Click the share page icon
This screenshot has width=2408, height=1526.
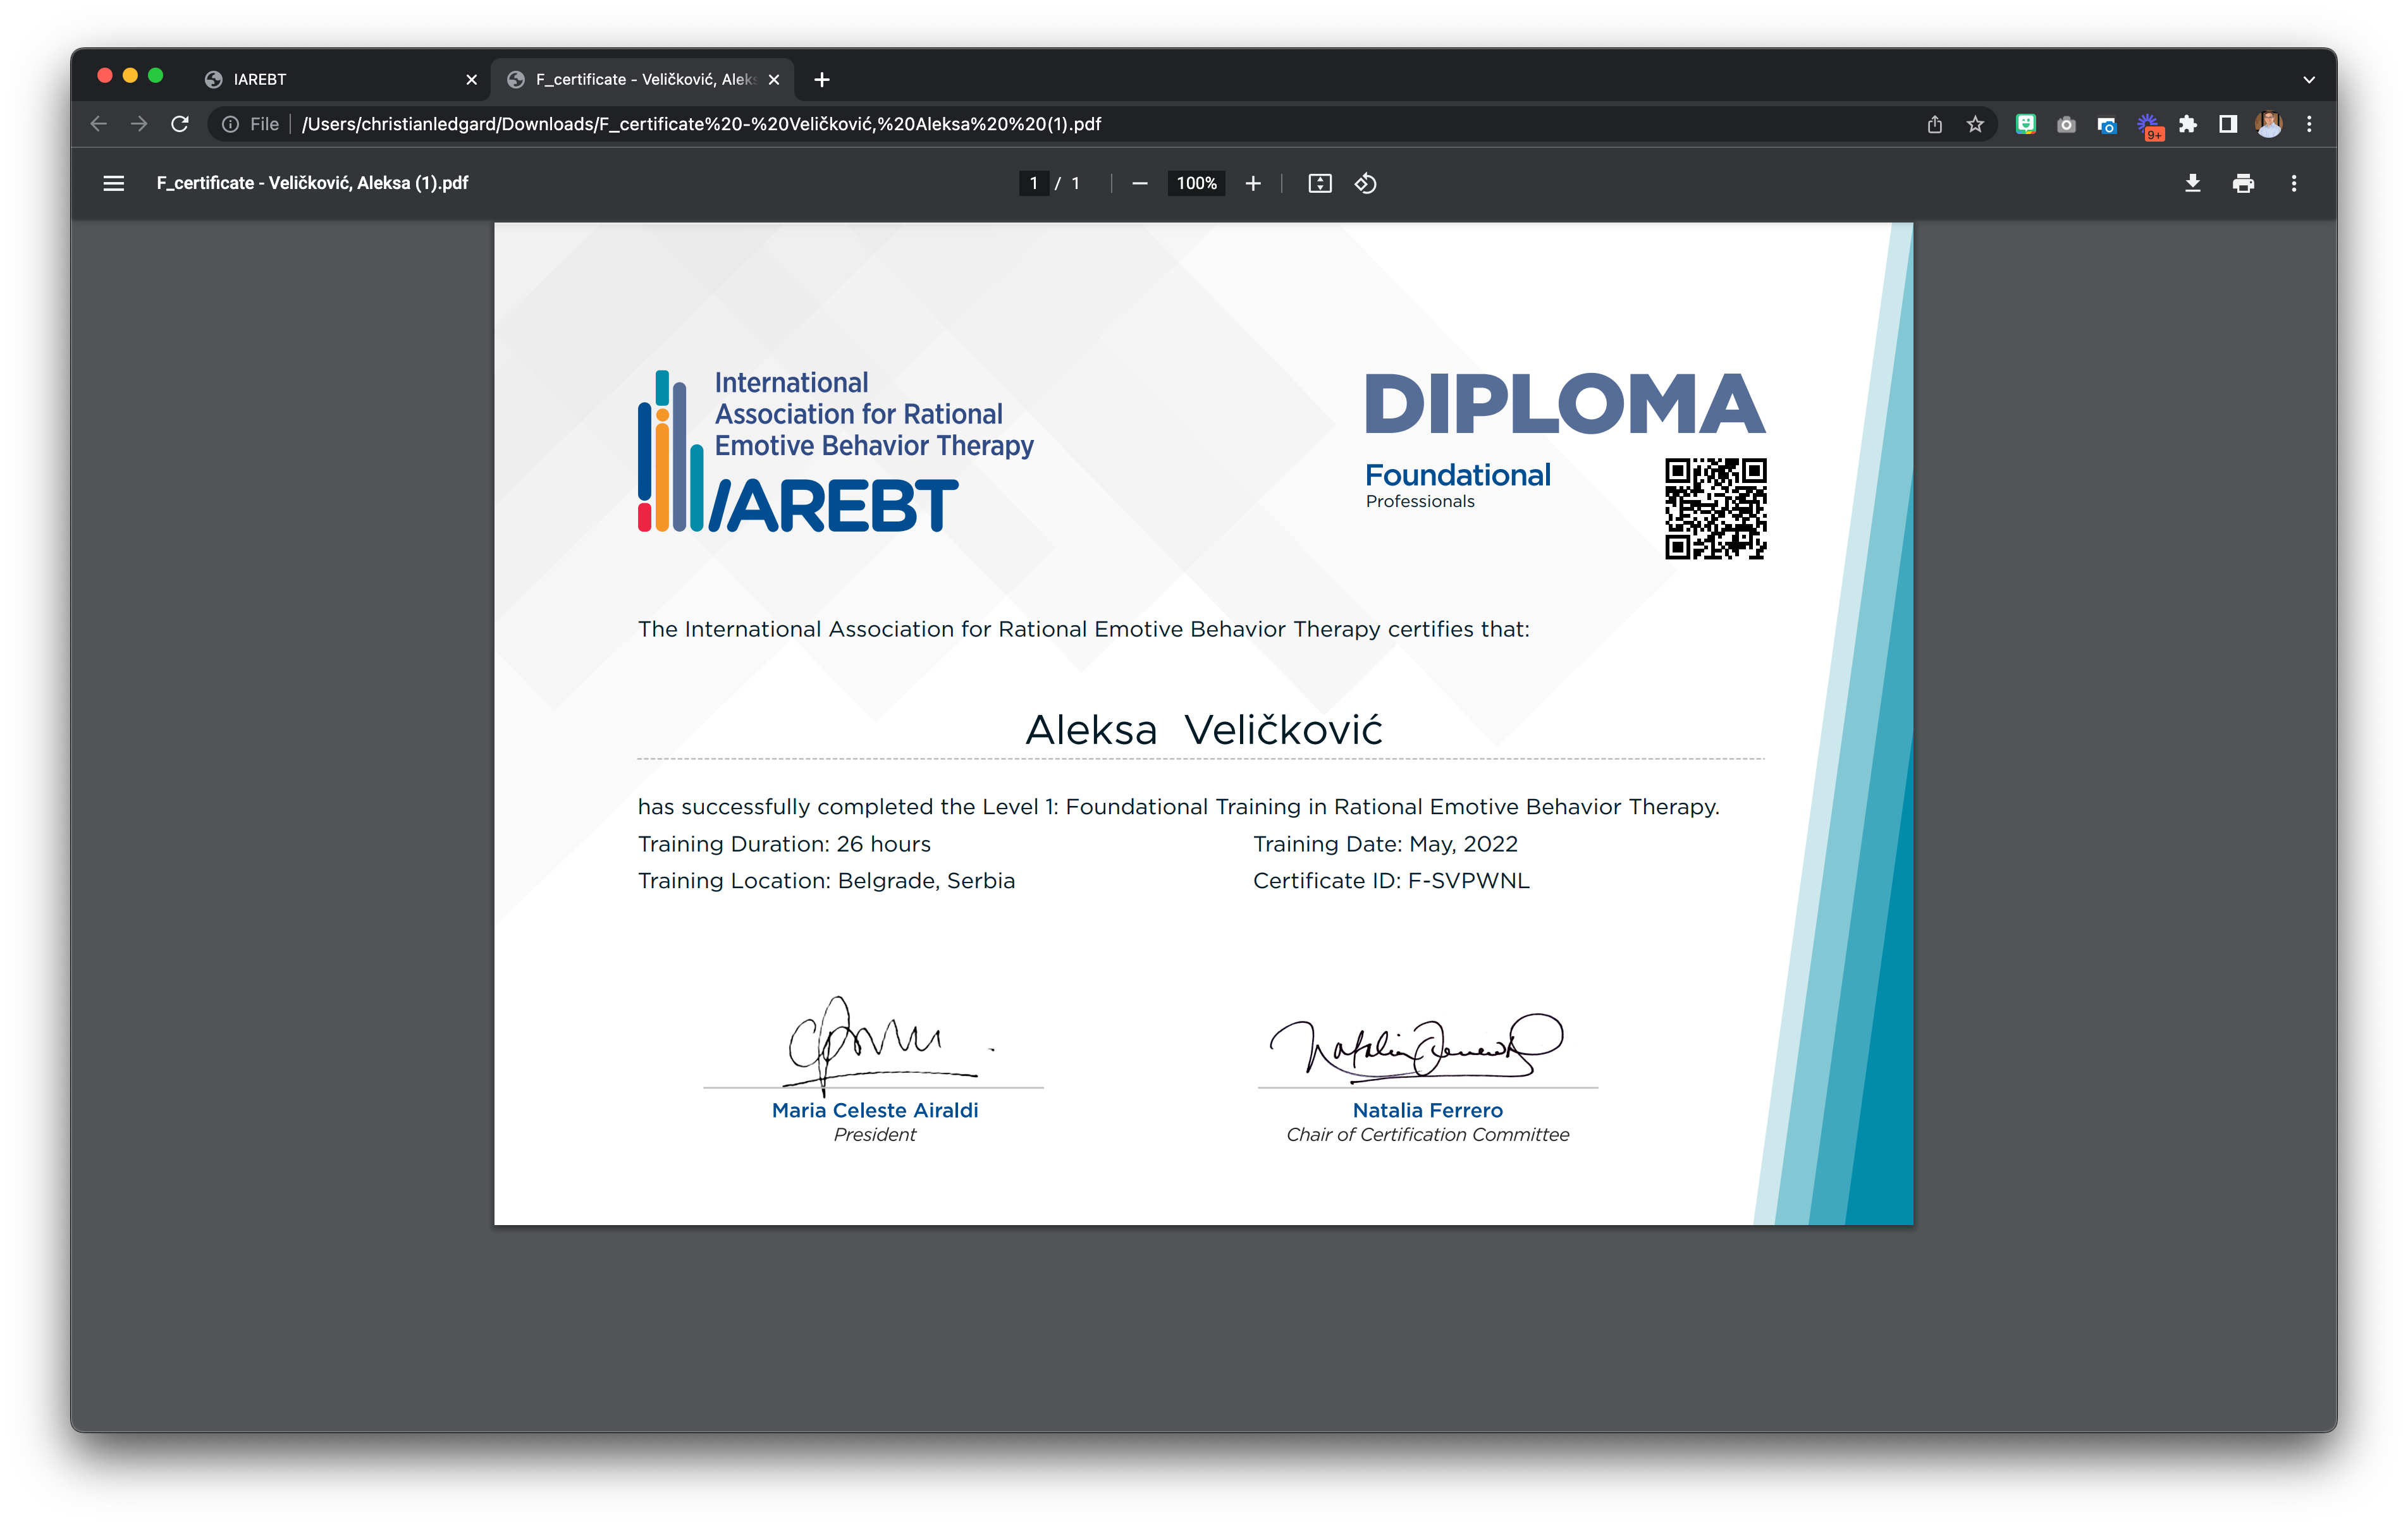tap(1935, 124)
